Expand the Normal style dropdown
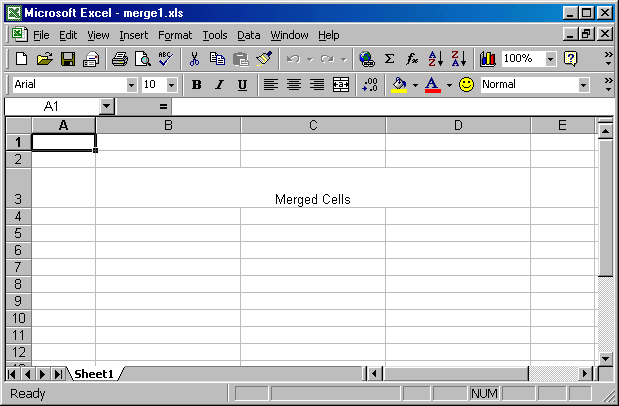Screen dimensions: 619x406 [x=583, y=85]
